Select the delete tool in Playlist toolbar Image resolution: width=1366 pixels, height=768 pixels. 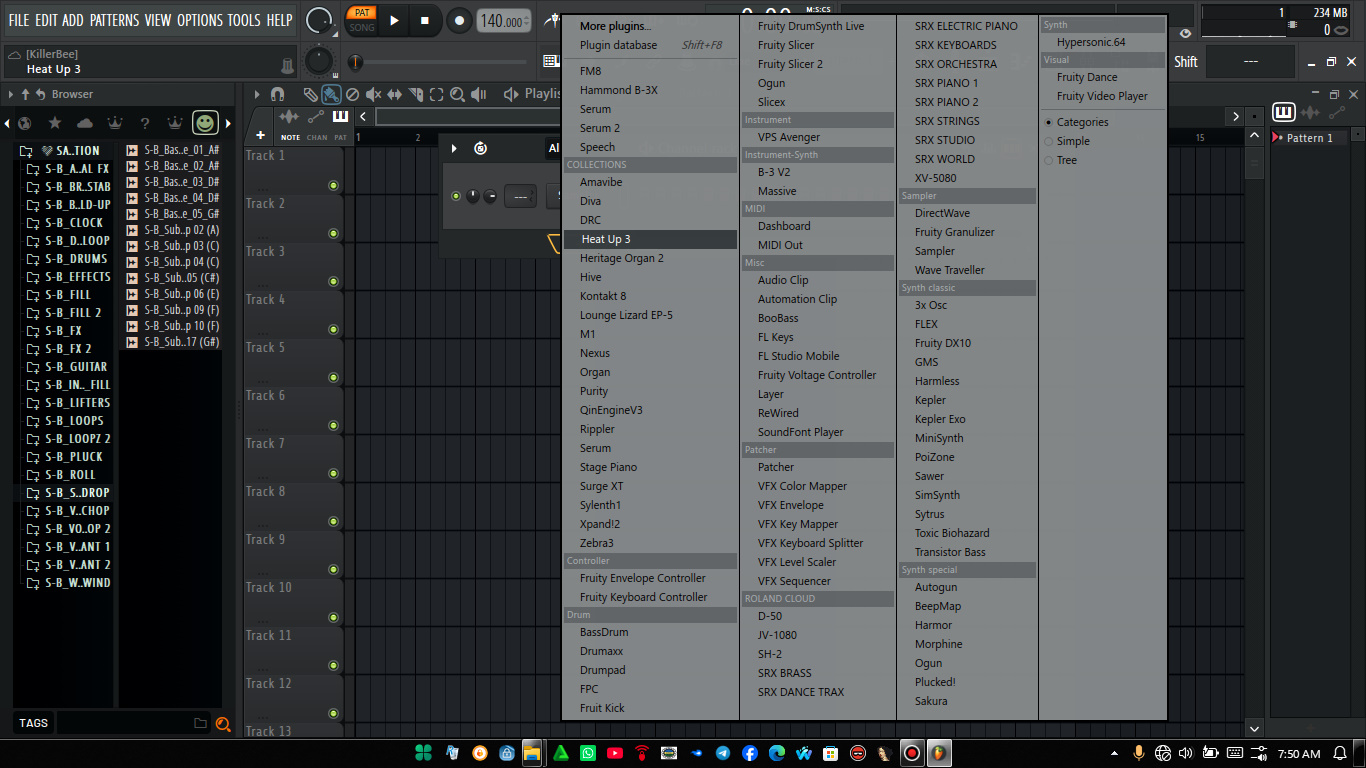(x=352, y=94)
